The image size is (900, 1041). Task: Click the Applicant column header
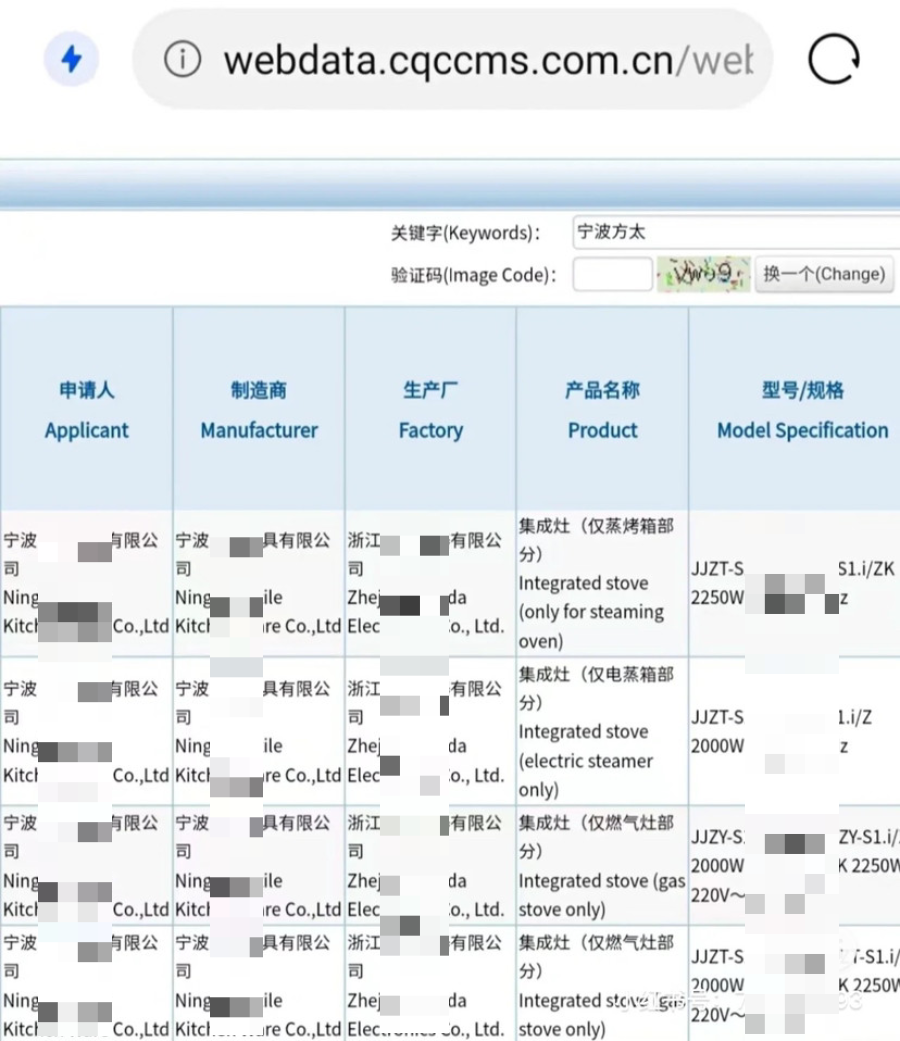pos(86,409)
